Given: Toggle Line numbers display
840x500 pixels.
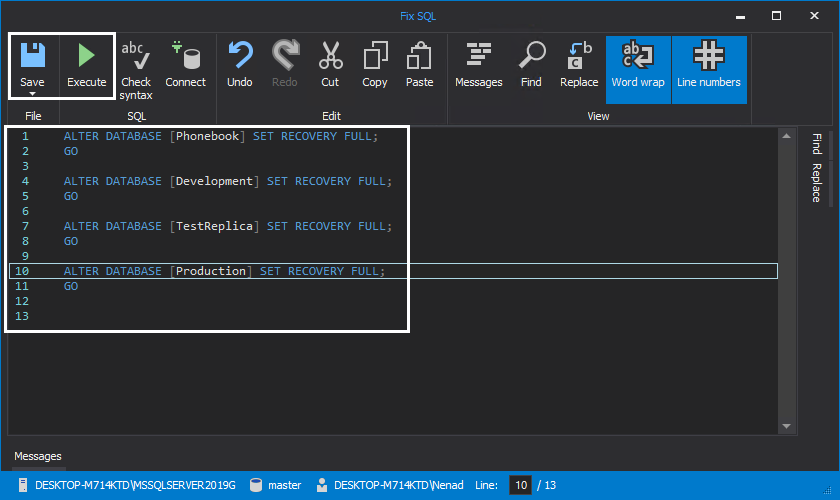Looking at the screenshot, I should [708, 65].
